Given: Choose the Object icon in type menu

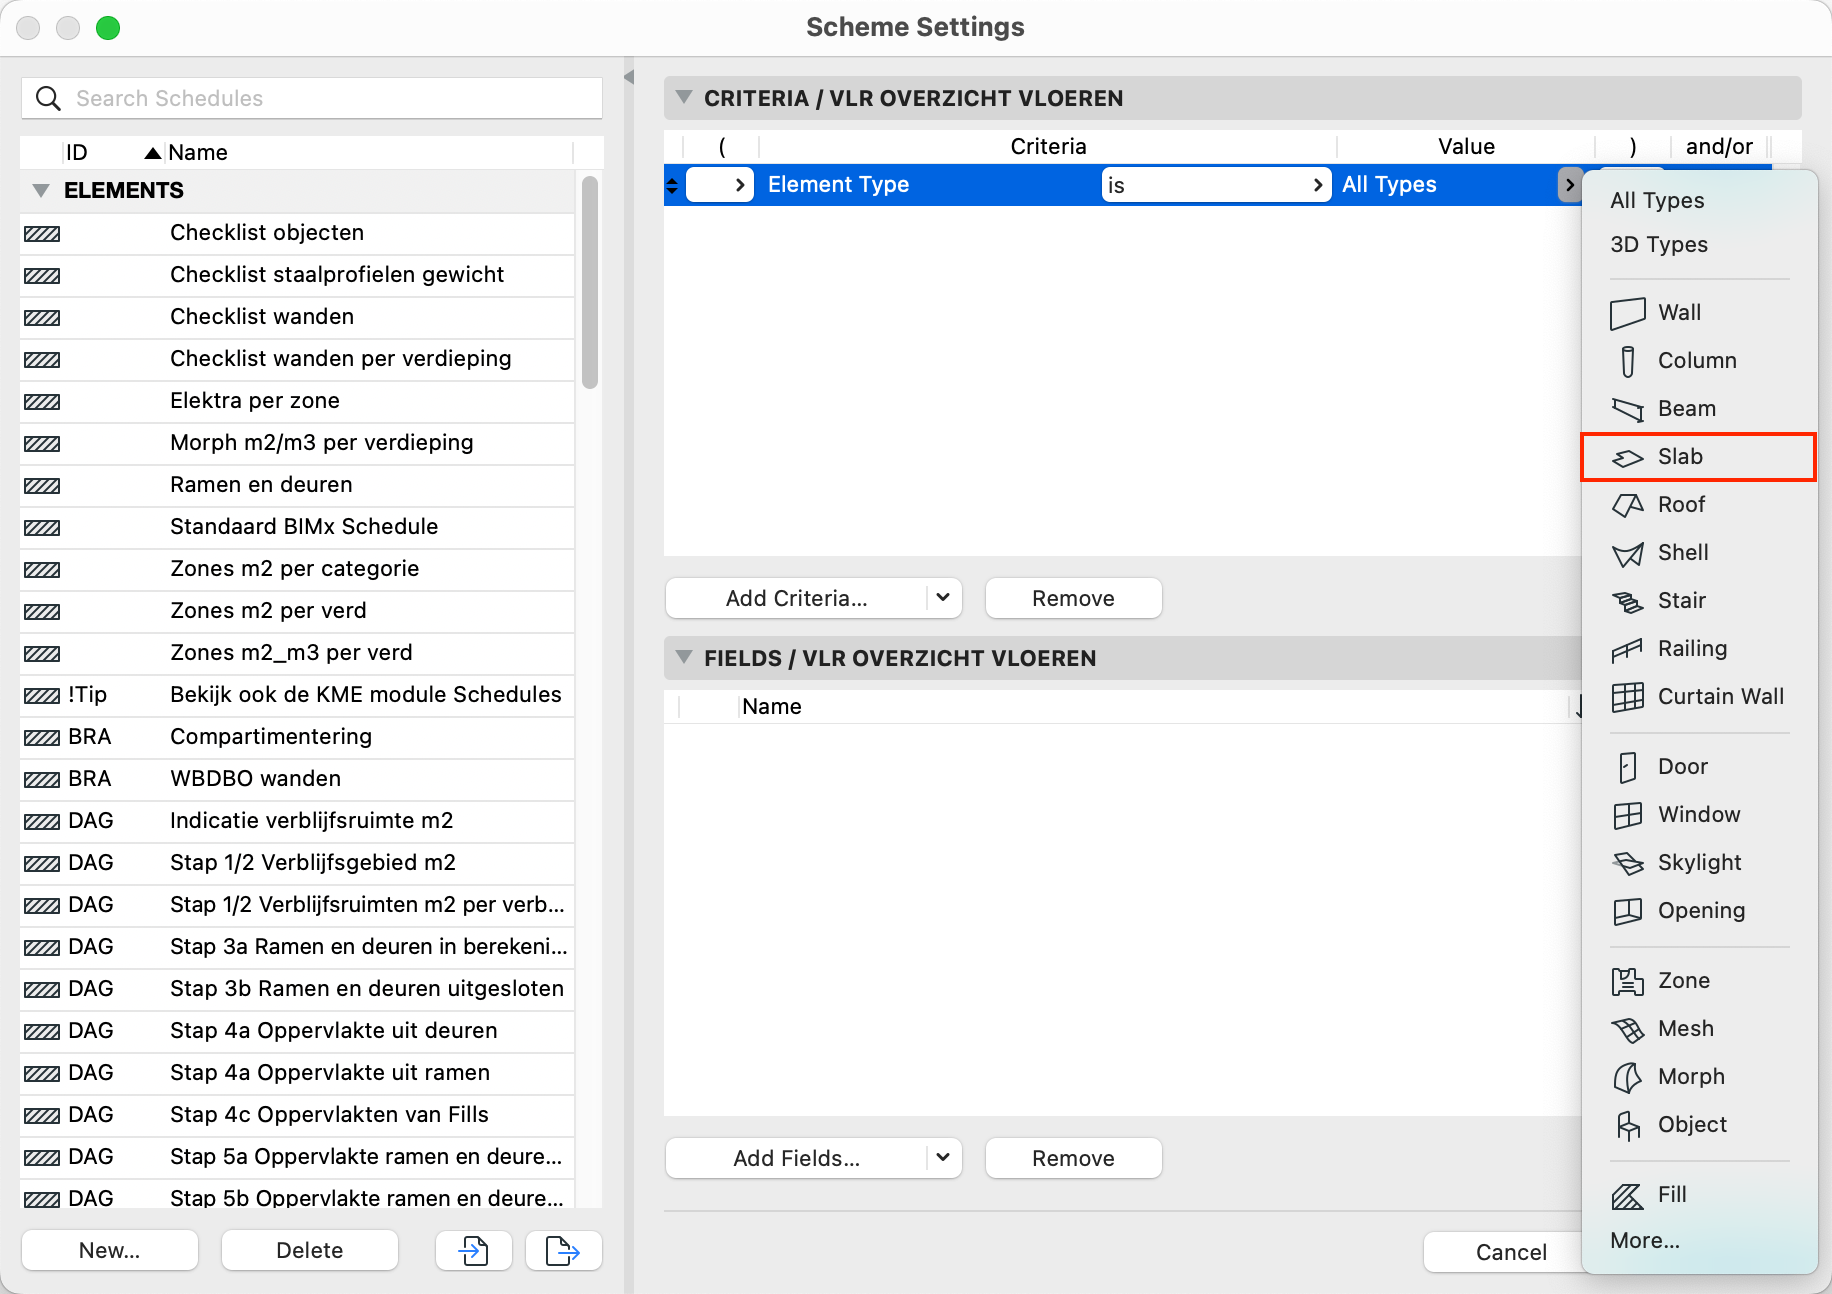Looking at the screenshot, I should pos(1627,1125).
